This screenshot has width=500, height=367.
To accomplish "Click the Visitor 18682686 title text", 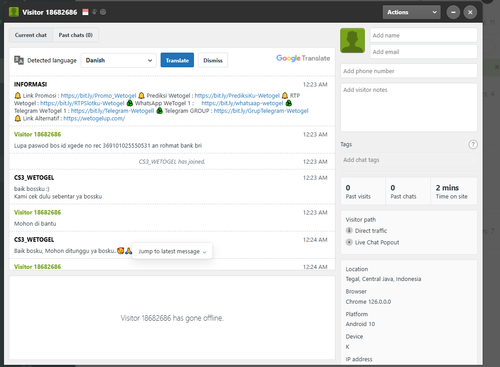I will click(50, 12).
